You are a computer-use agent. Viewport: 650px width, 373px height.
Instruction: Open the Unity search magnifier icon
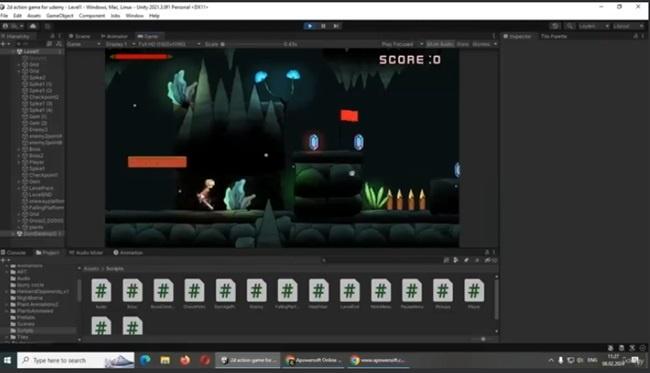570,26
